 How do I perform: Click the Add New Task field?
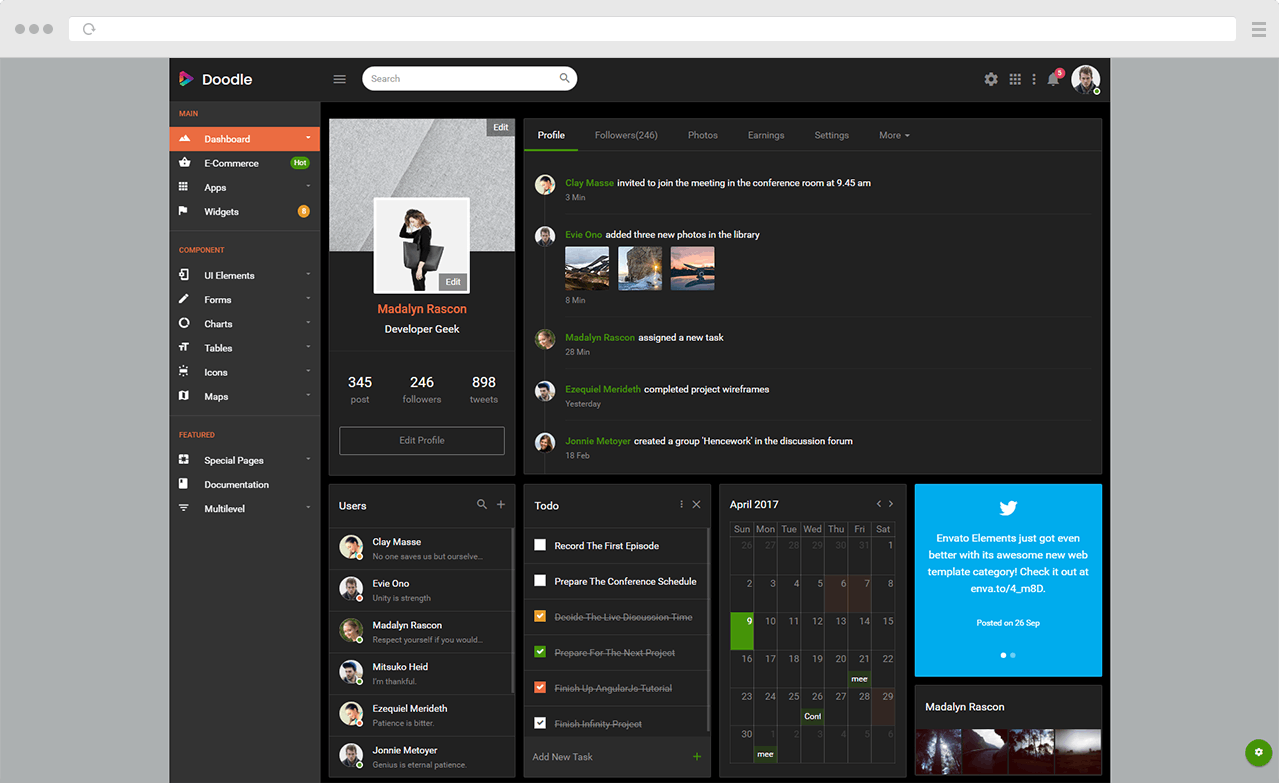[607, 757]
